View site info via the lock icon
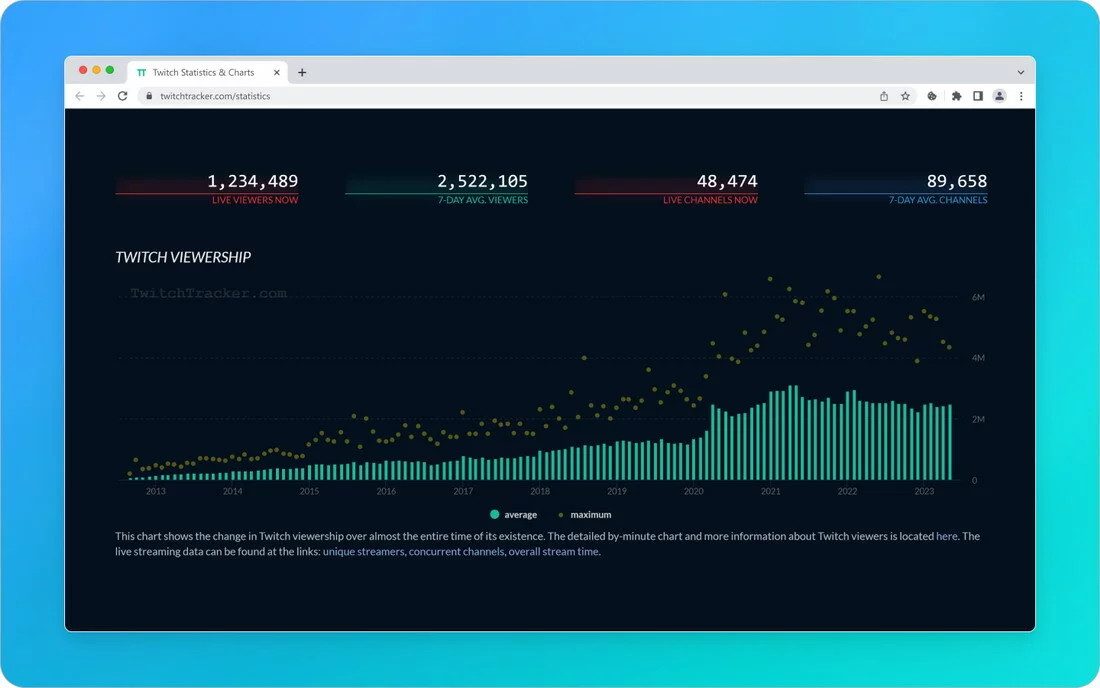The image size is (1100, 688). [149, 96]
